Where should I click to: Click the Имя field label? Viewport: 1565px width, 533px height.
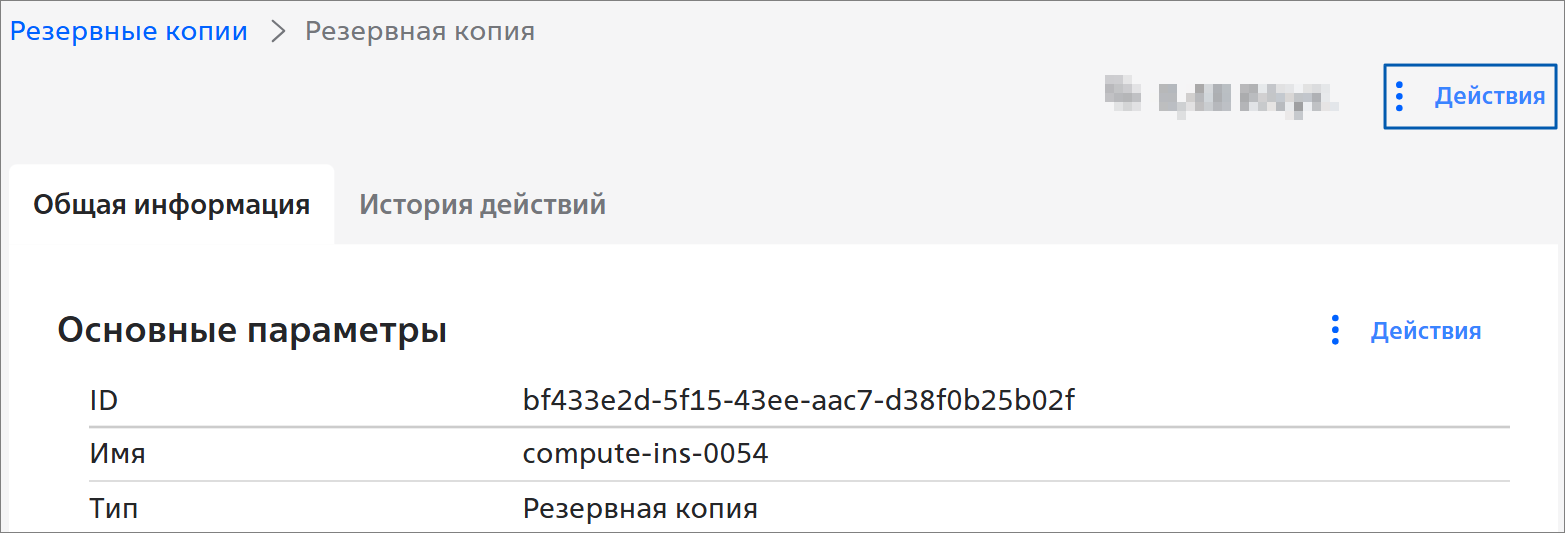pos(117,454)
